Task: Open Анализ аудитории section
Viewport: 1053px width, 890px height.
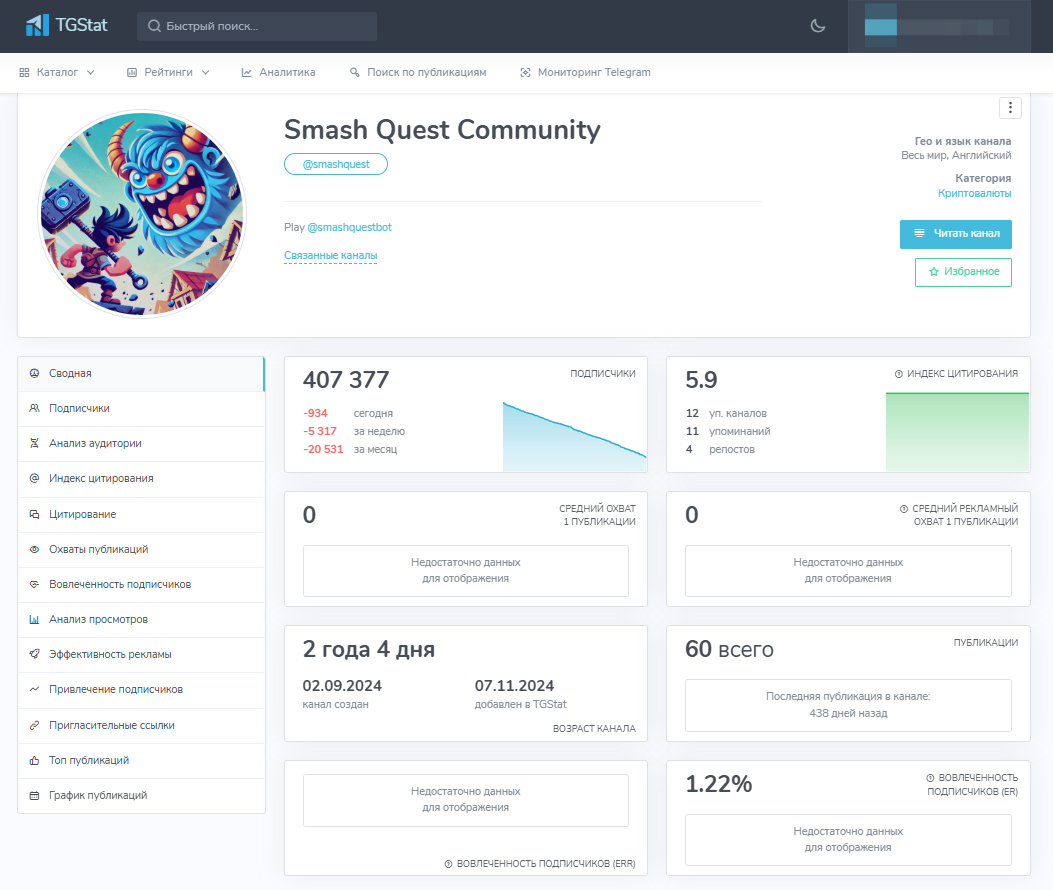Action: click(141, 443)
